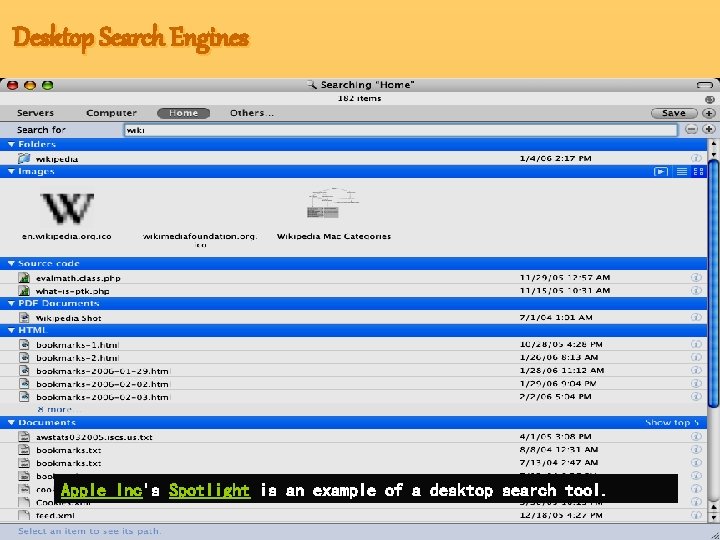Show info for bookmarks.txt dated 8/8/04

[x=696, y=450]
